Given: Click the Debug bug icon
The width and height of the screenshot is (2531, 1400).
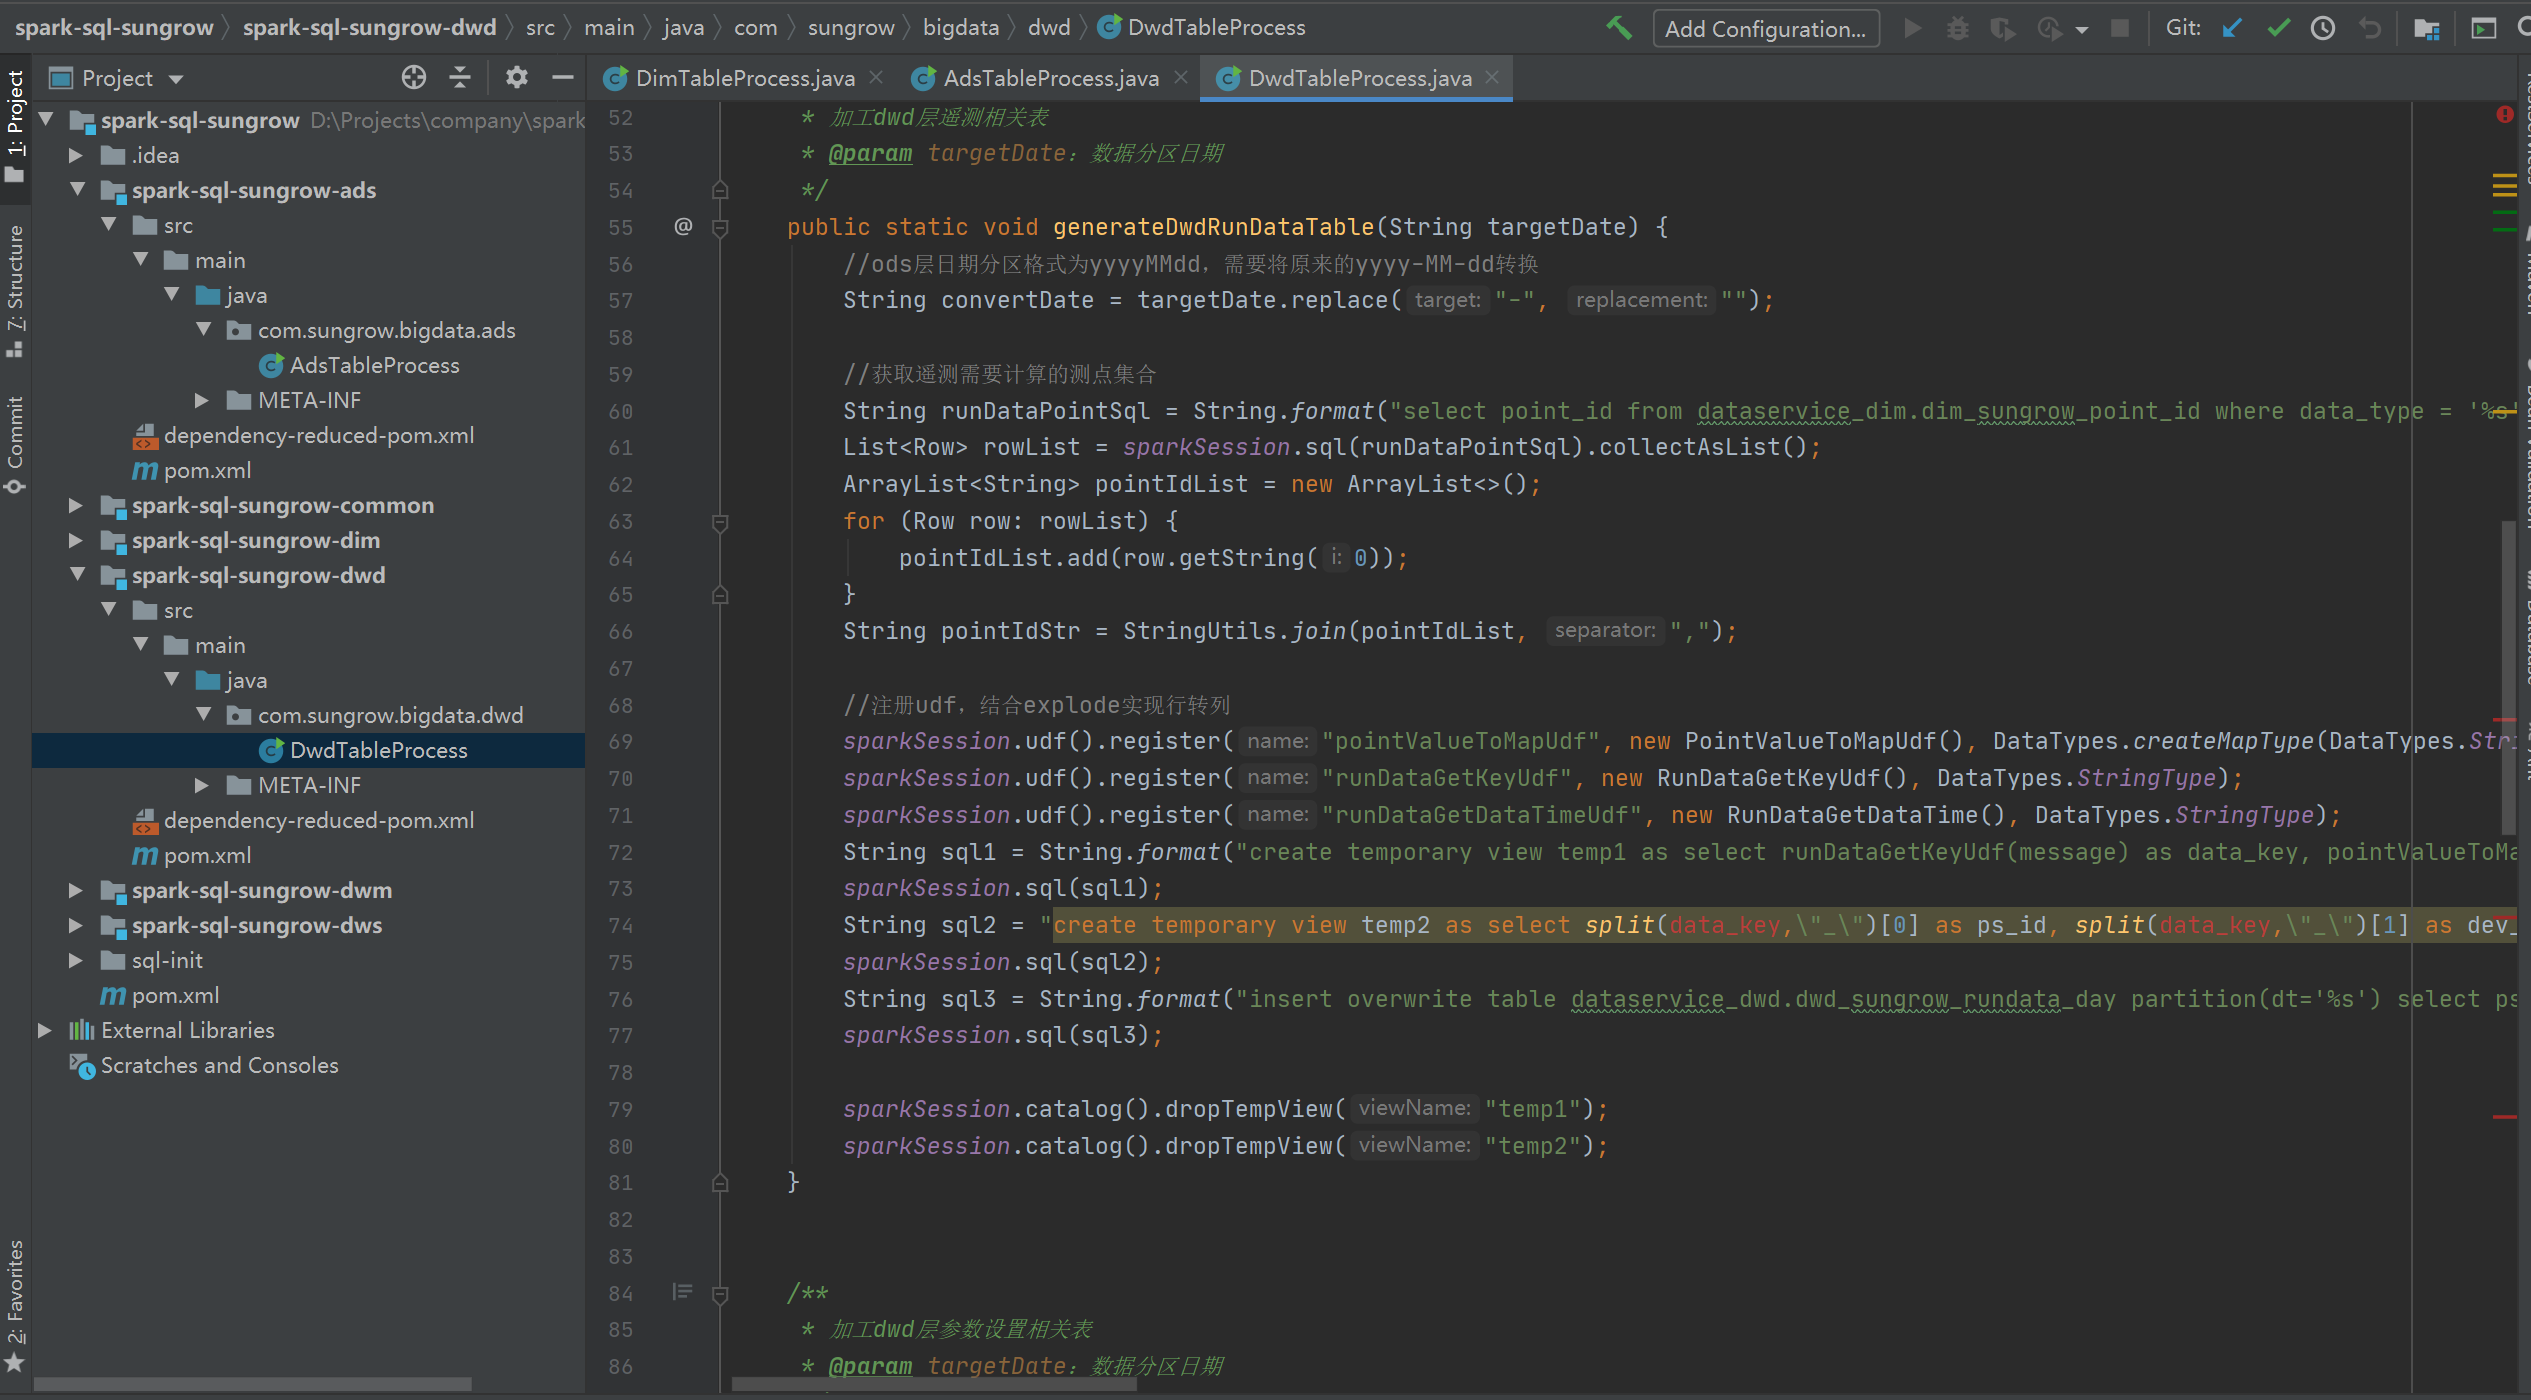Looking at the screenshot, I should point(1957,28).
